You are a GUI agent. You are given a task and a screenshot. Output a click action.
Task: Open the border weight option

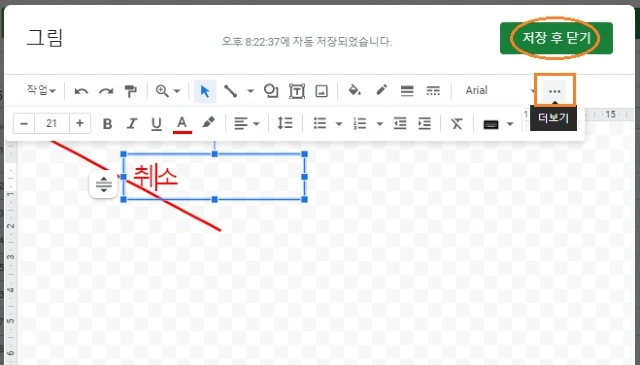(x=407, y=91)
